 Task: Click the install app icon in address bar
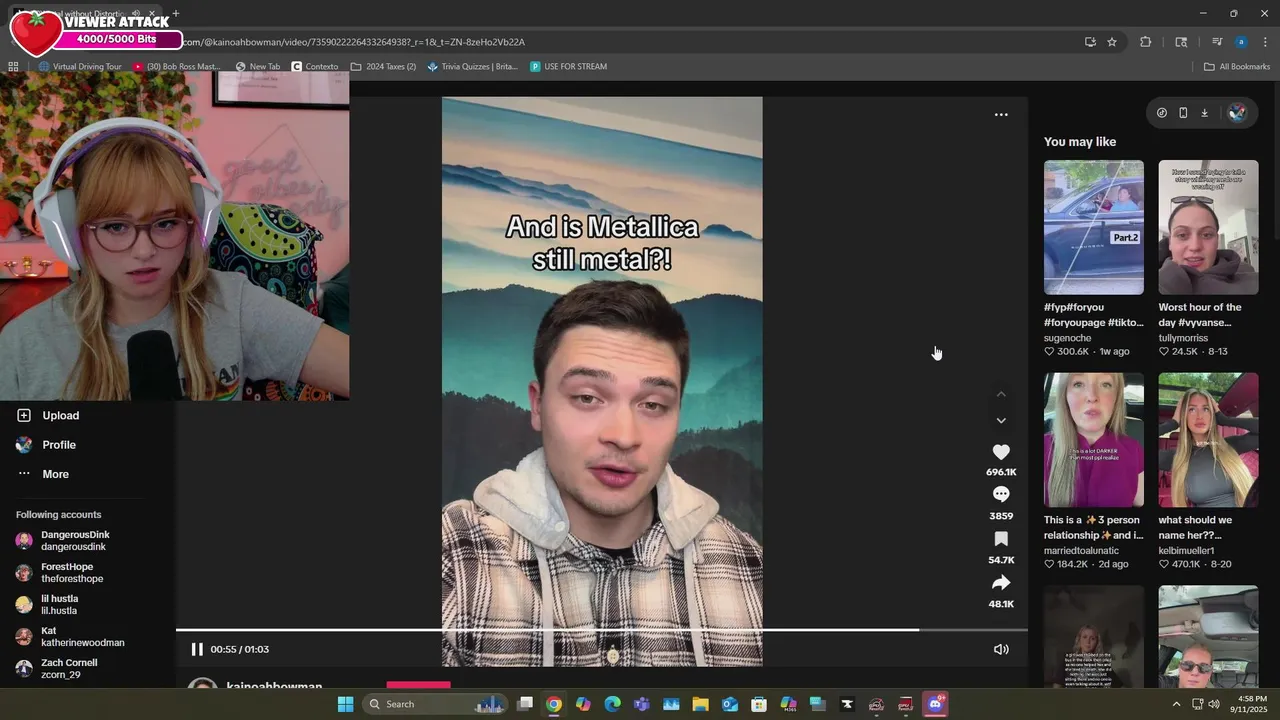point(1090,42)
